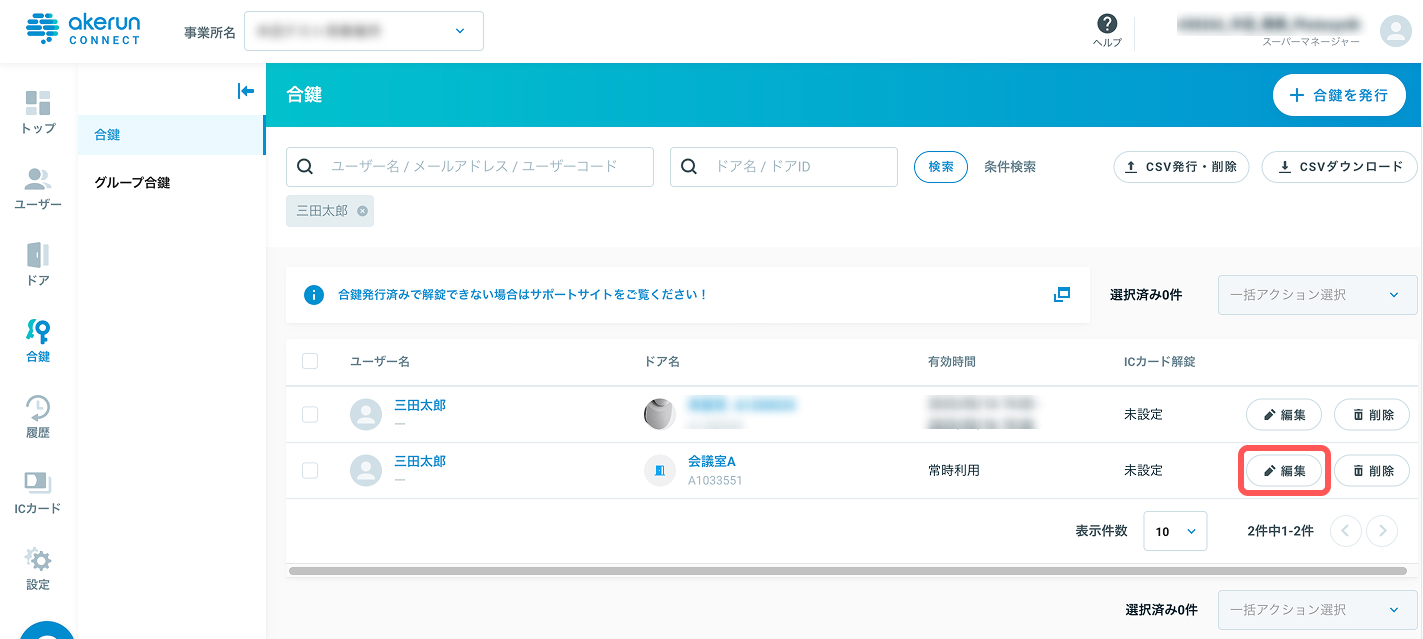1423x639 pixels.
Task: Open 三田太郎 user link in 会議室A row
Action: click(x=420, y=462)
